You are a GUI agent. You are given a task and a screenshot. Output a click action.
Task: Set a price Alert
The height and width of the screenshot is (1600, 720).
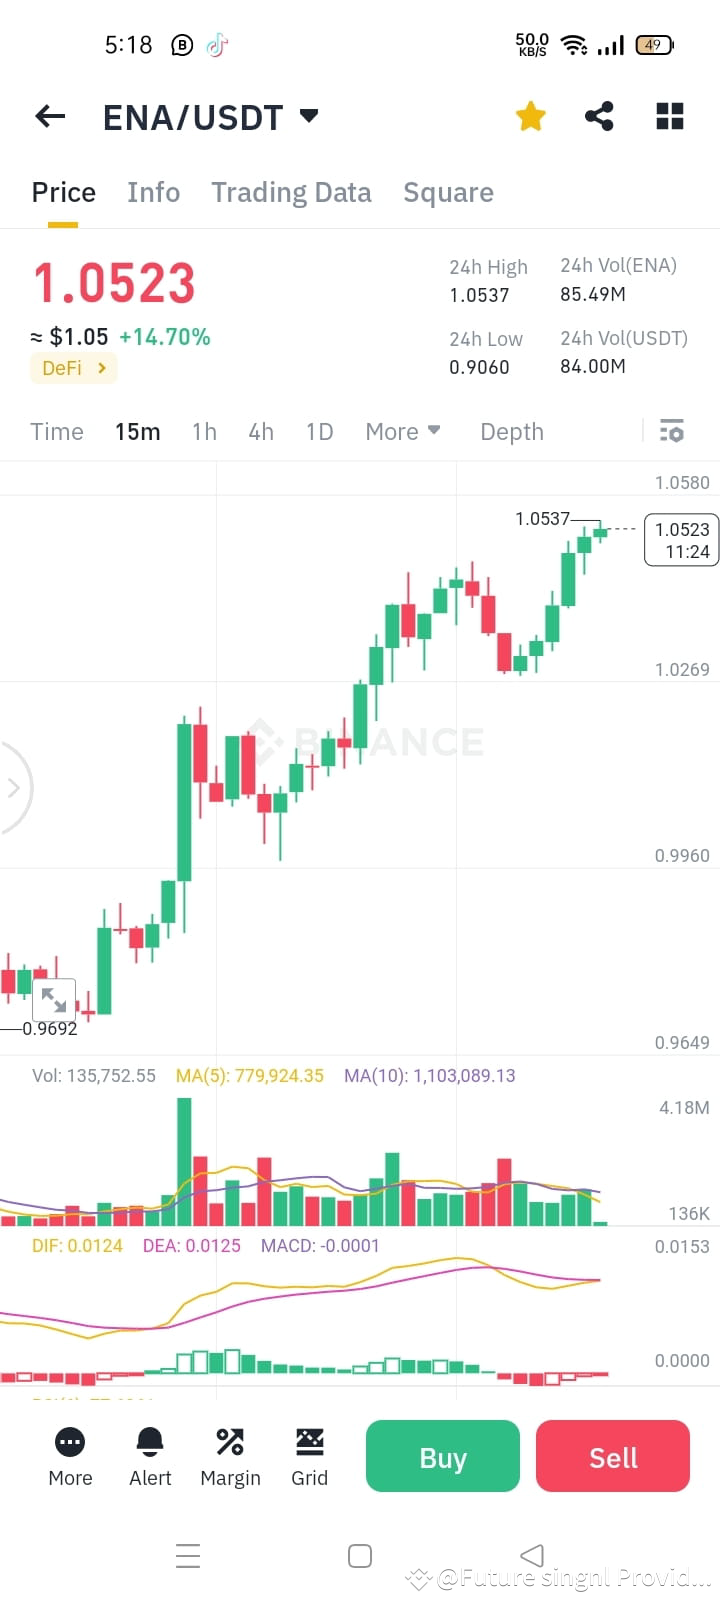click(149, 1456)
